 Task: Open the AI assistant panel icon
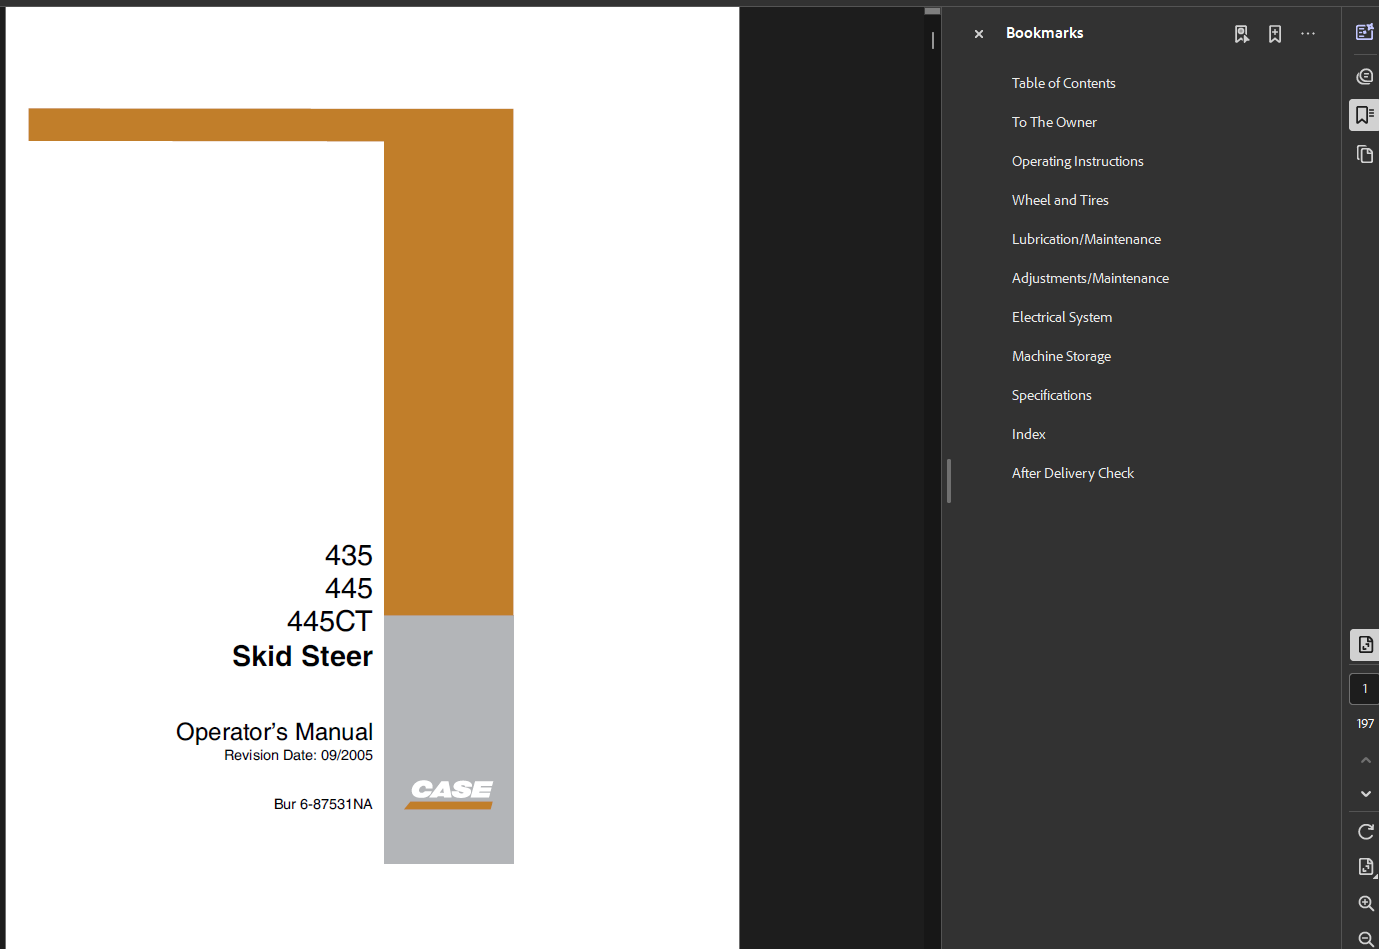pyautogui.click(x=1365, y=32)
